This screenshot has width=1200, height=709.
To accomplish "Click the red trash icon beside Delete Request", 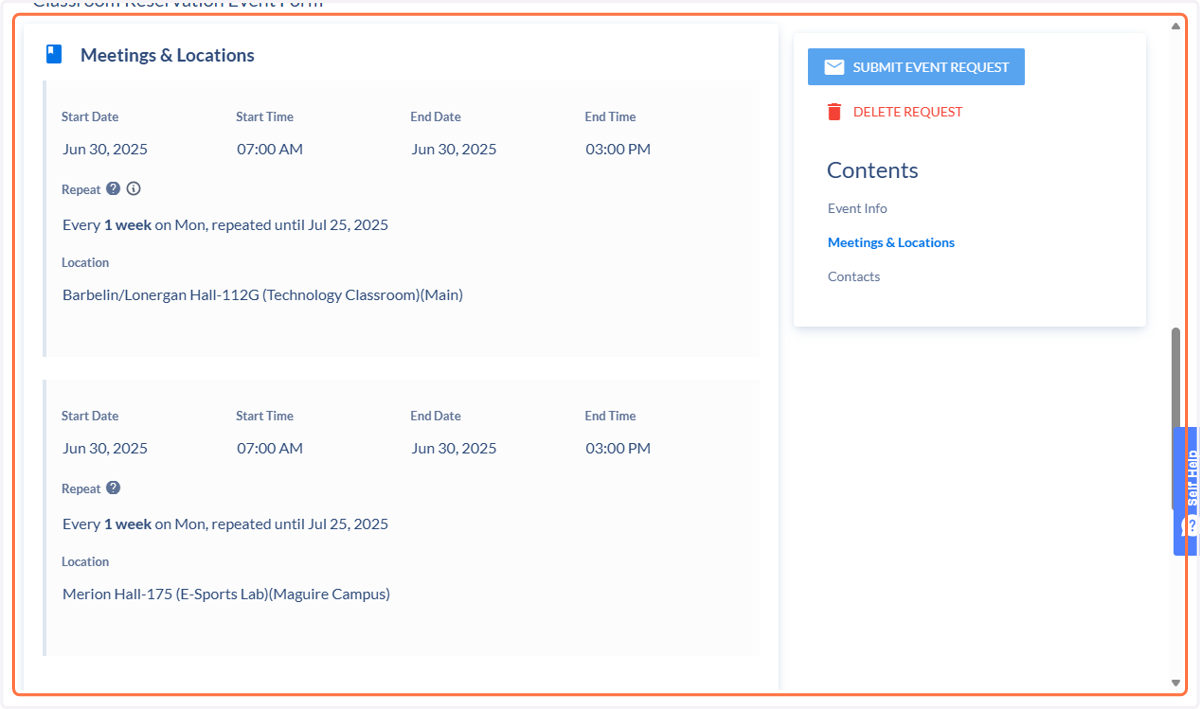I will point(834,111).
